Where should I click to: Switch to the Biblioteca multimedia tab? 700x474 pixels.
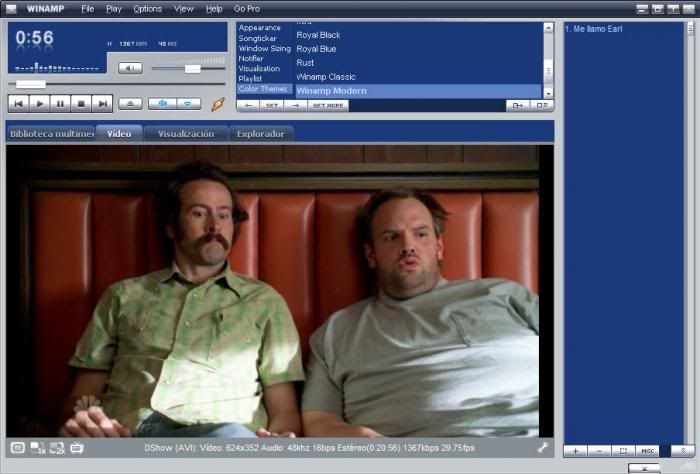point(51,134)
